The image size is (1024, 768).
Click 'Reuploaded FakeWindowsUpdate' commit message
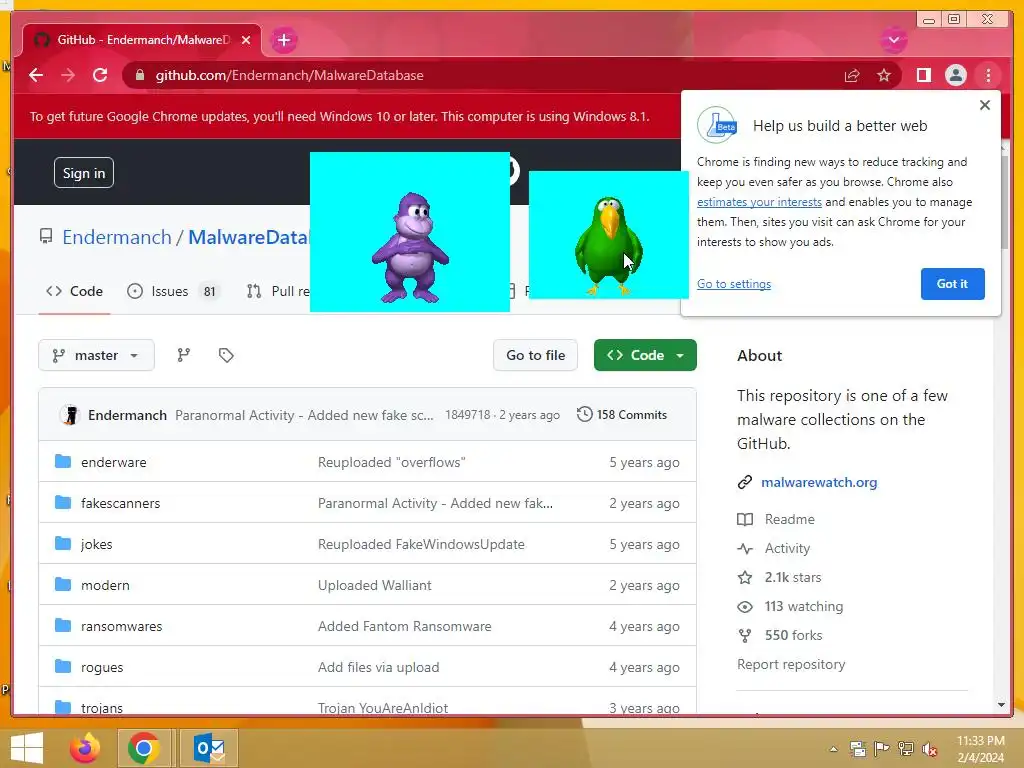(x=421, y=545)
